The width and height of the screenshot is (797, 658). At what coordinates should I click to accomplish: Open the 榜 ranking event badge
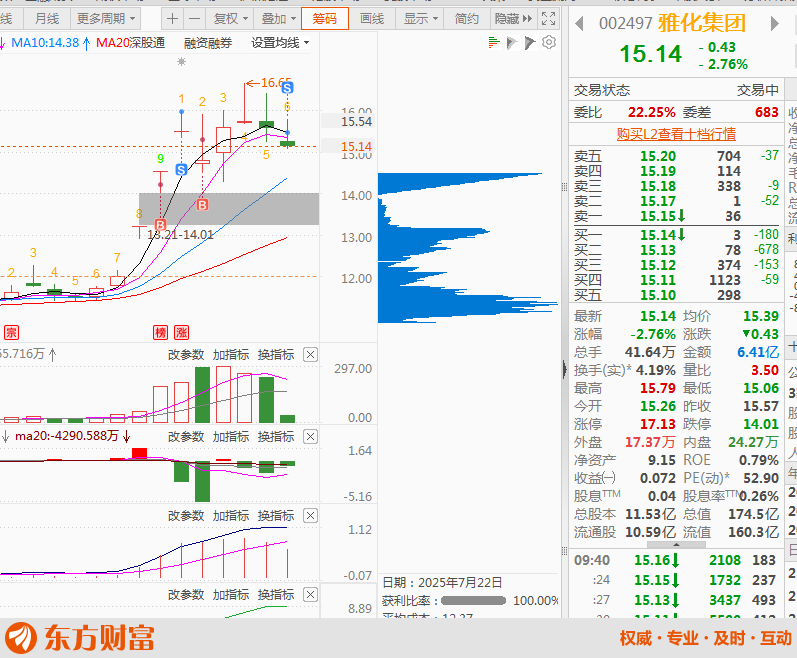point(161,333)
